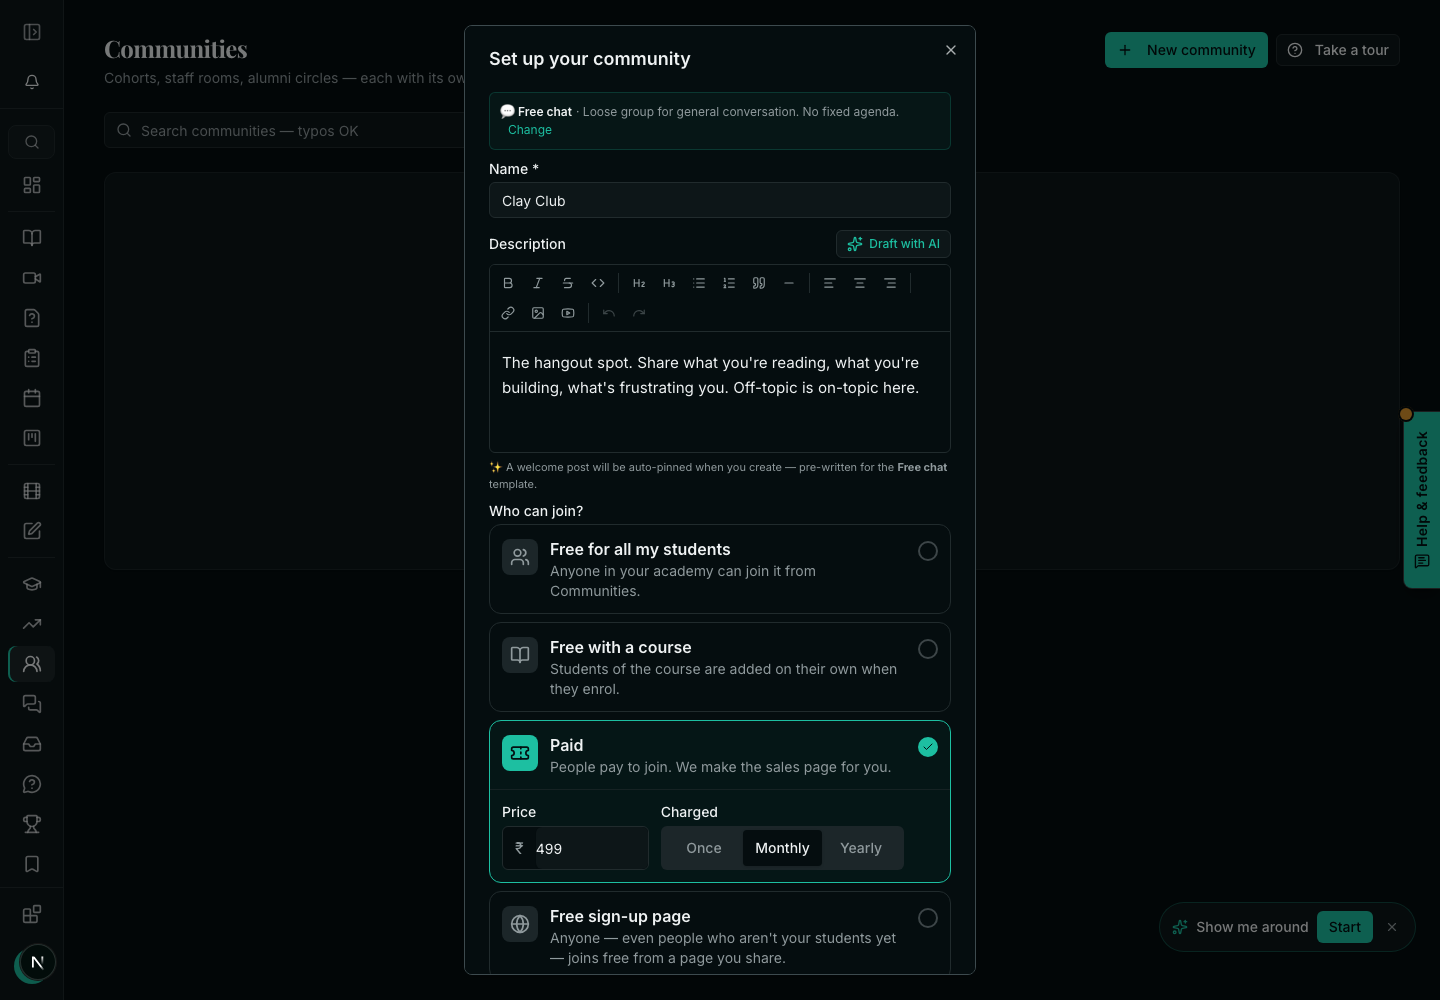
Task: Insert a blockquote in description
Action: coord(759,283)
